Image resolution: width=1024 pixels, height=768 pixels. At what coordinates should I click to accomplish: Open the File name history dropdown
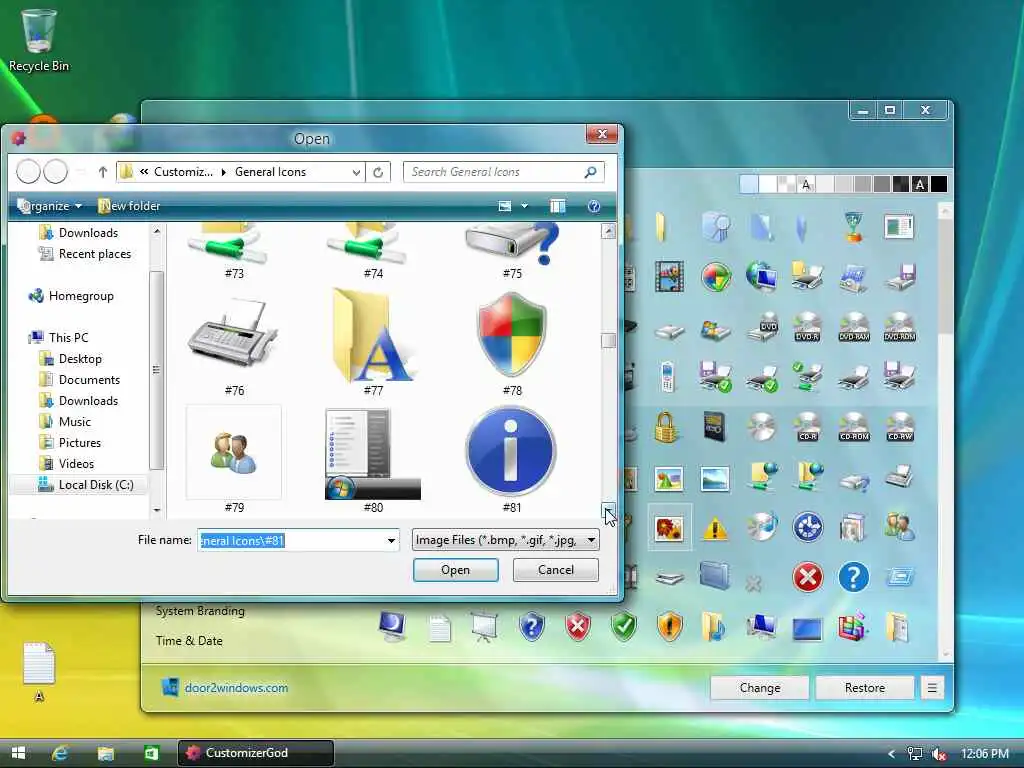pyautogui.click(x=391, y=540)
